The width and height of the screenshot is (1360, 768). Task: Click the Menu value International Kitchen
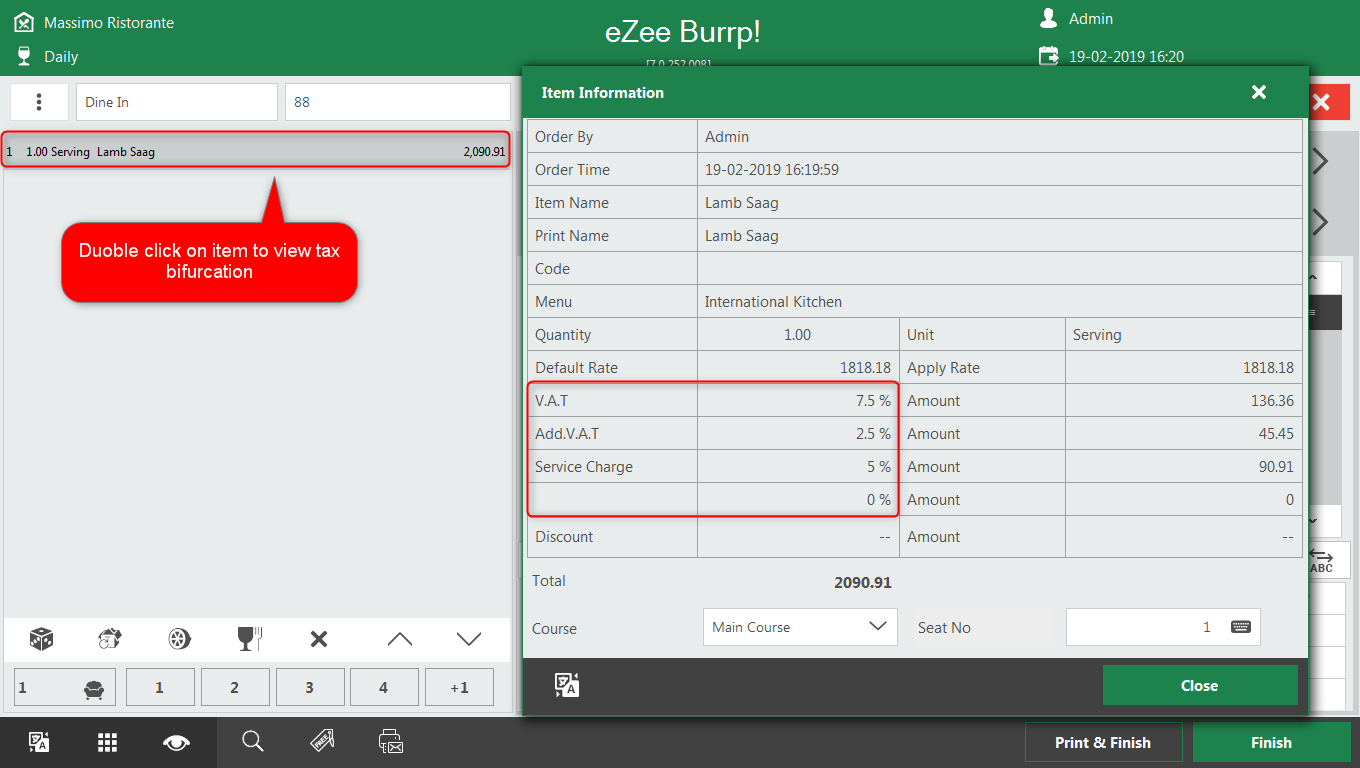coord(773,302)
